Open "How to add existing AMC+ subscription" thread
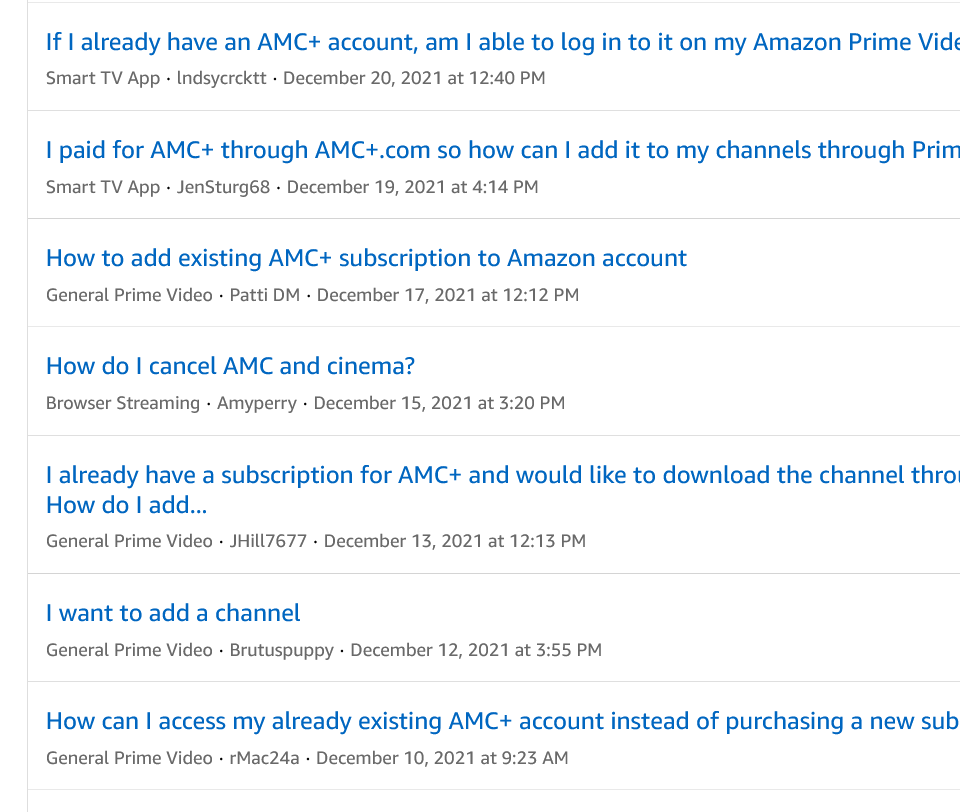The height and width of the screenshot is (812, 960). [x=366, y=258]
